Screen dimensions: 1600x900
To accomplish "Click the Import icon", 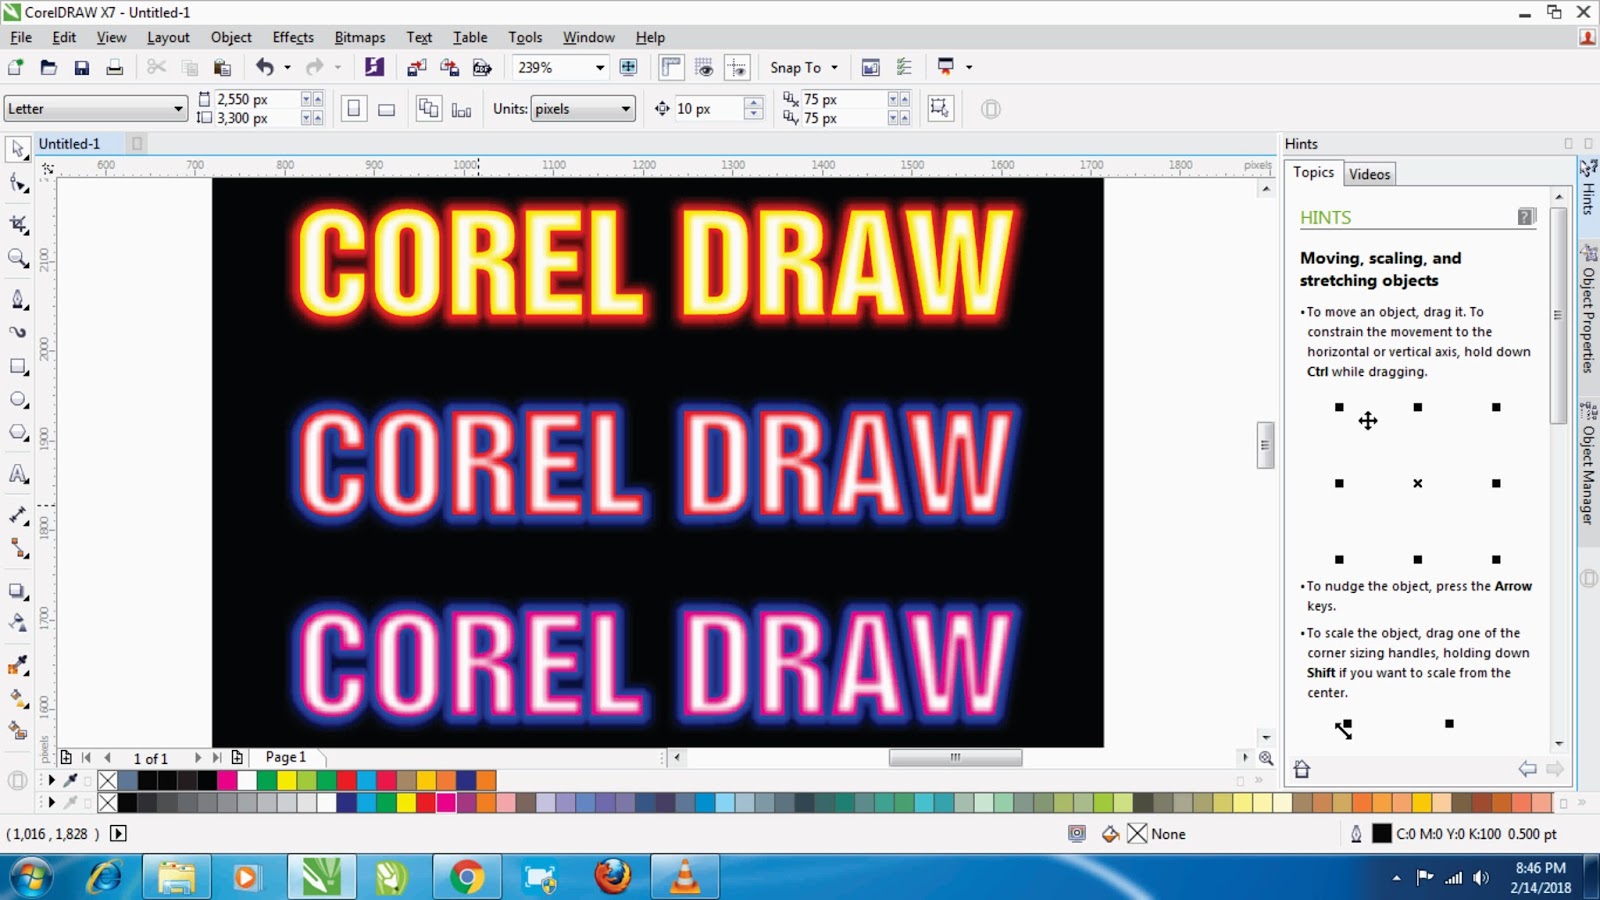I will pyautogui.click(x=416, y=67).
